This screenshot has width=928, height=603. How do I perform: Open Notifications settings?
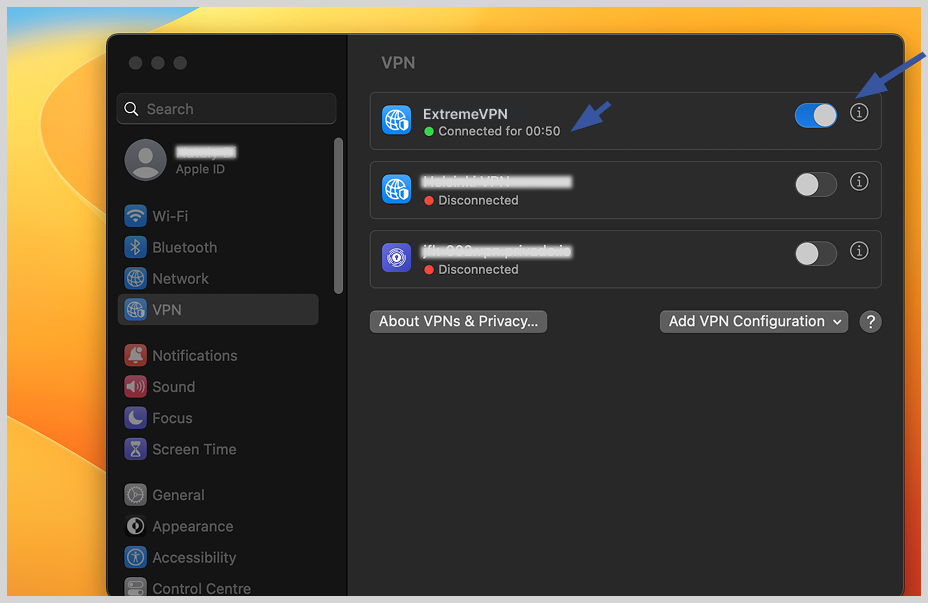[x=218, y=355]
